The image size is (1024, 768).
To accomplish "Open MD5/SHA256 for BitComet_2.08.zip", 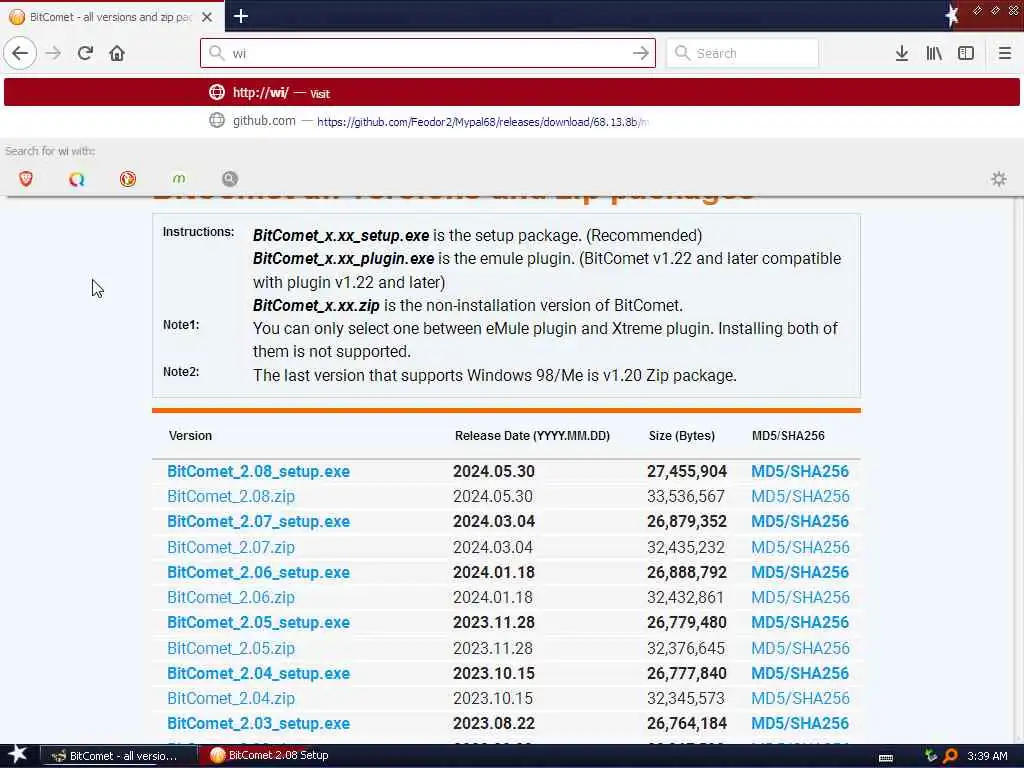I will (x=800, y=496).
